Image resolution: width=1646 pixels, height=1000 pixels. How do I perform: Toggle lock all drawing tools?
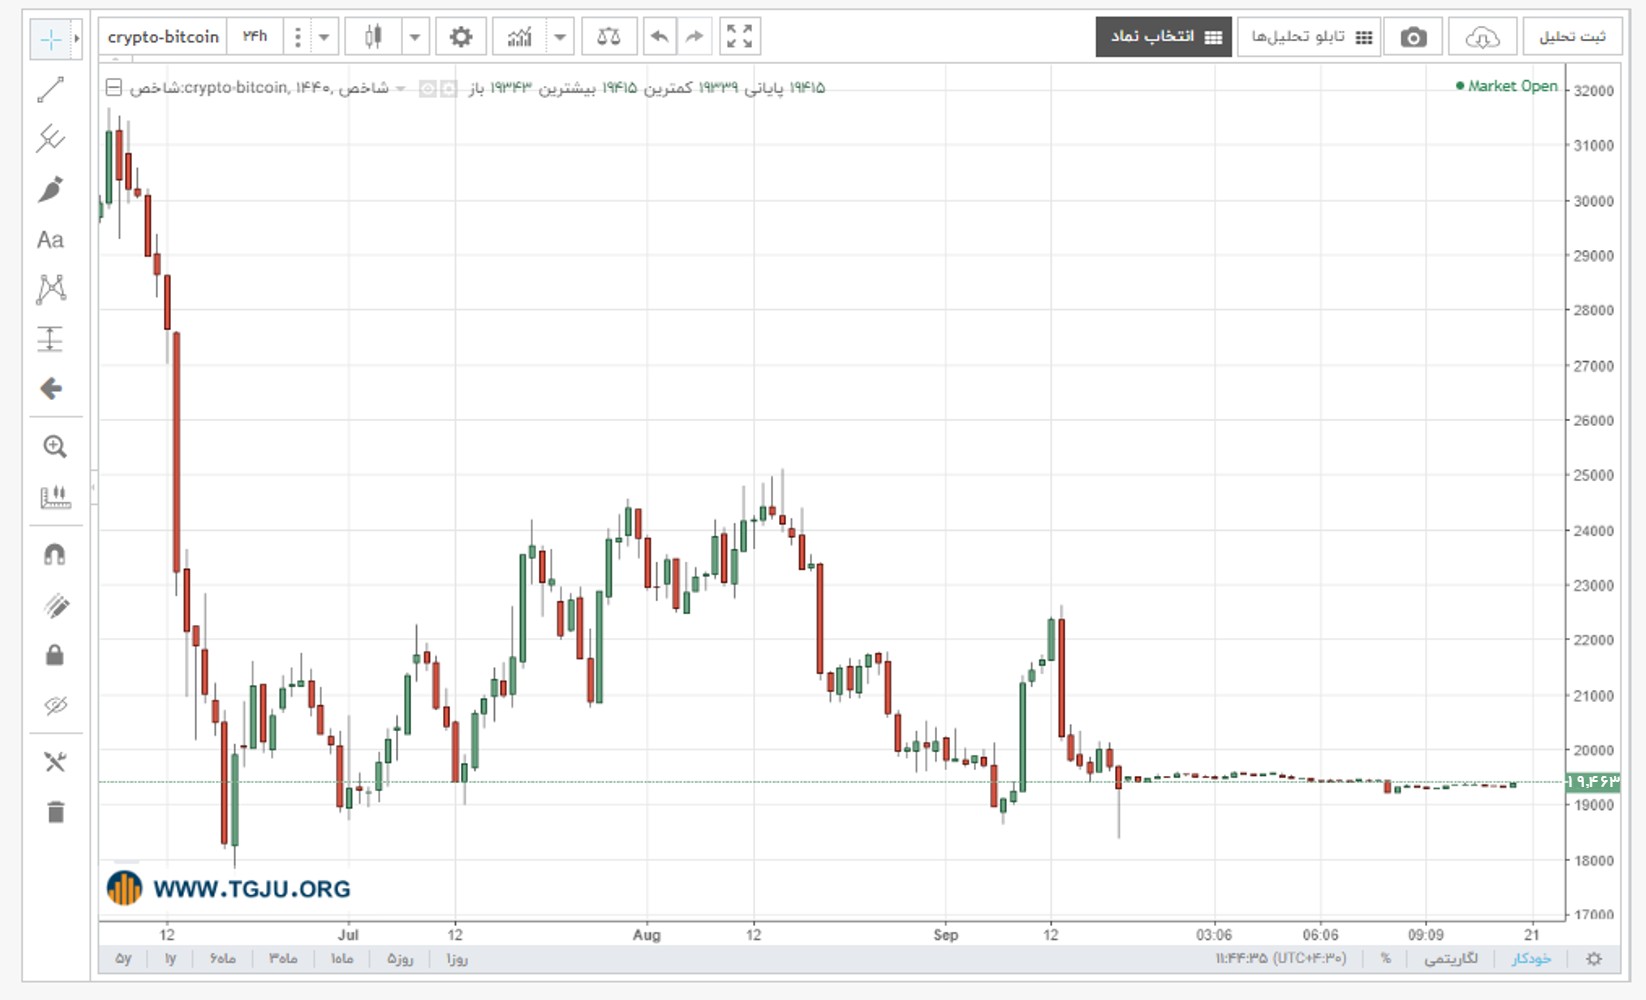point(55,655)
